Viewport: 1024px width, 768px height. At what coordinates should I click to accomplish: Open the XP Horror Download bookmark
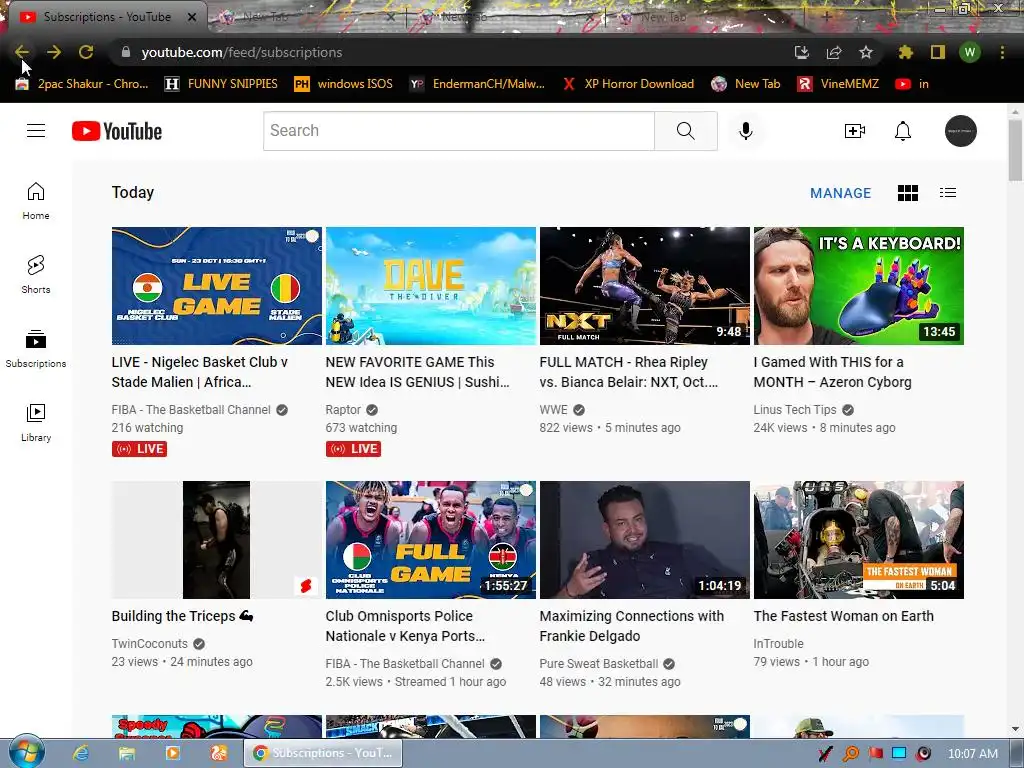click(628, 84)
